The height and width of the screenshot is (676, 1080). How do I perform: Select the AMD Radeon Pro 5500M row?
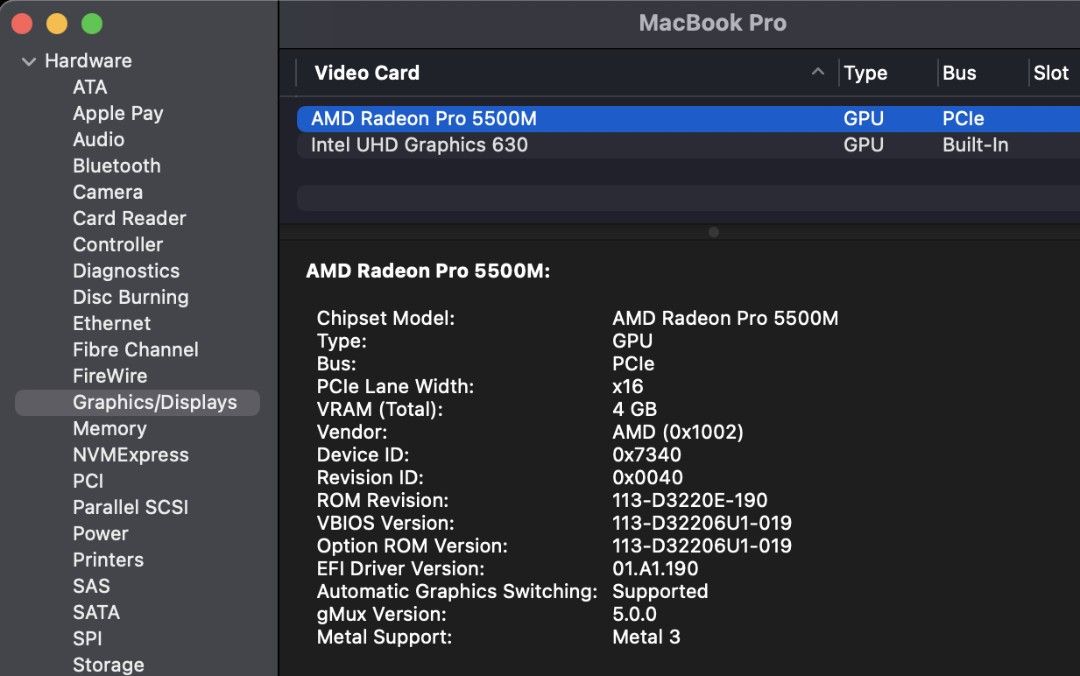[688, 119]
